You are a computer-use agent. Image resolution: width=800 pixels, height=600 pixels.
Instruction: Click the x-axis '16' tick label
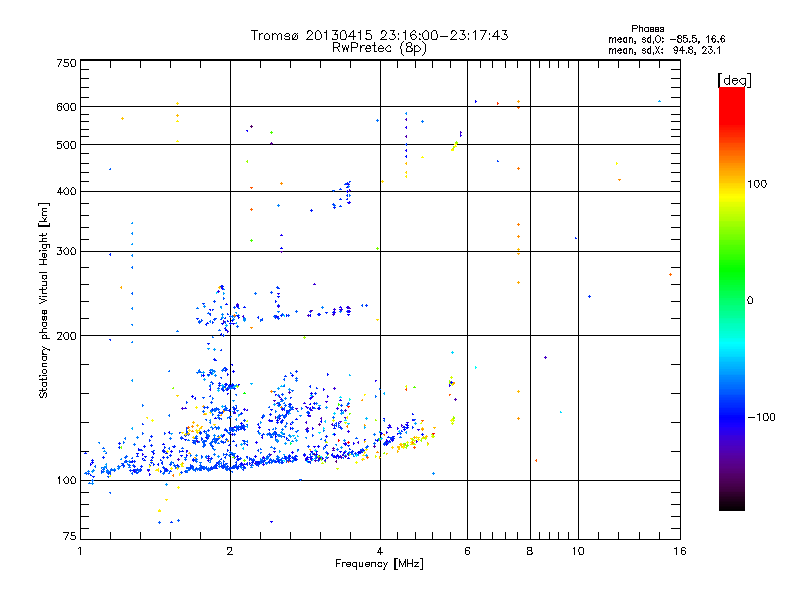tap(680, 551)
